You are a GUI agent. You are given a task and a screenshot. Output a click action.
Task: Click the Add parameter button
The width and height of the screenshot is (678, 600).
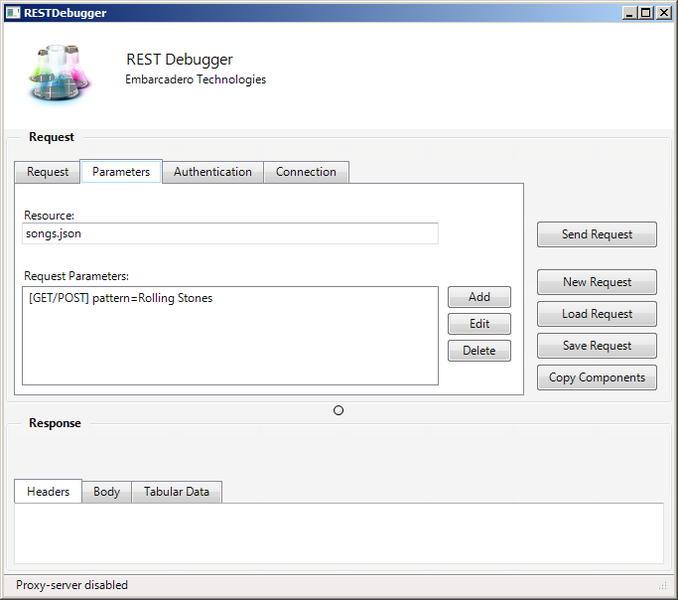click(479, 297)
